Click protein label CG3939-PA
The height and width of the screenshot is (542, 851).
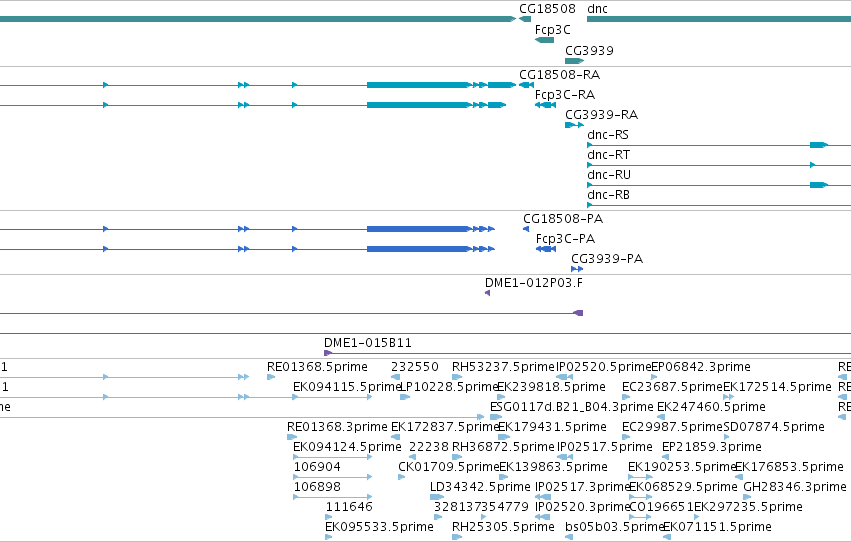[607, 259]
